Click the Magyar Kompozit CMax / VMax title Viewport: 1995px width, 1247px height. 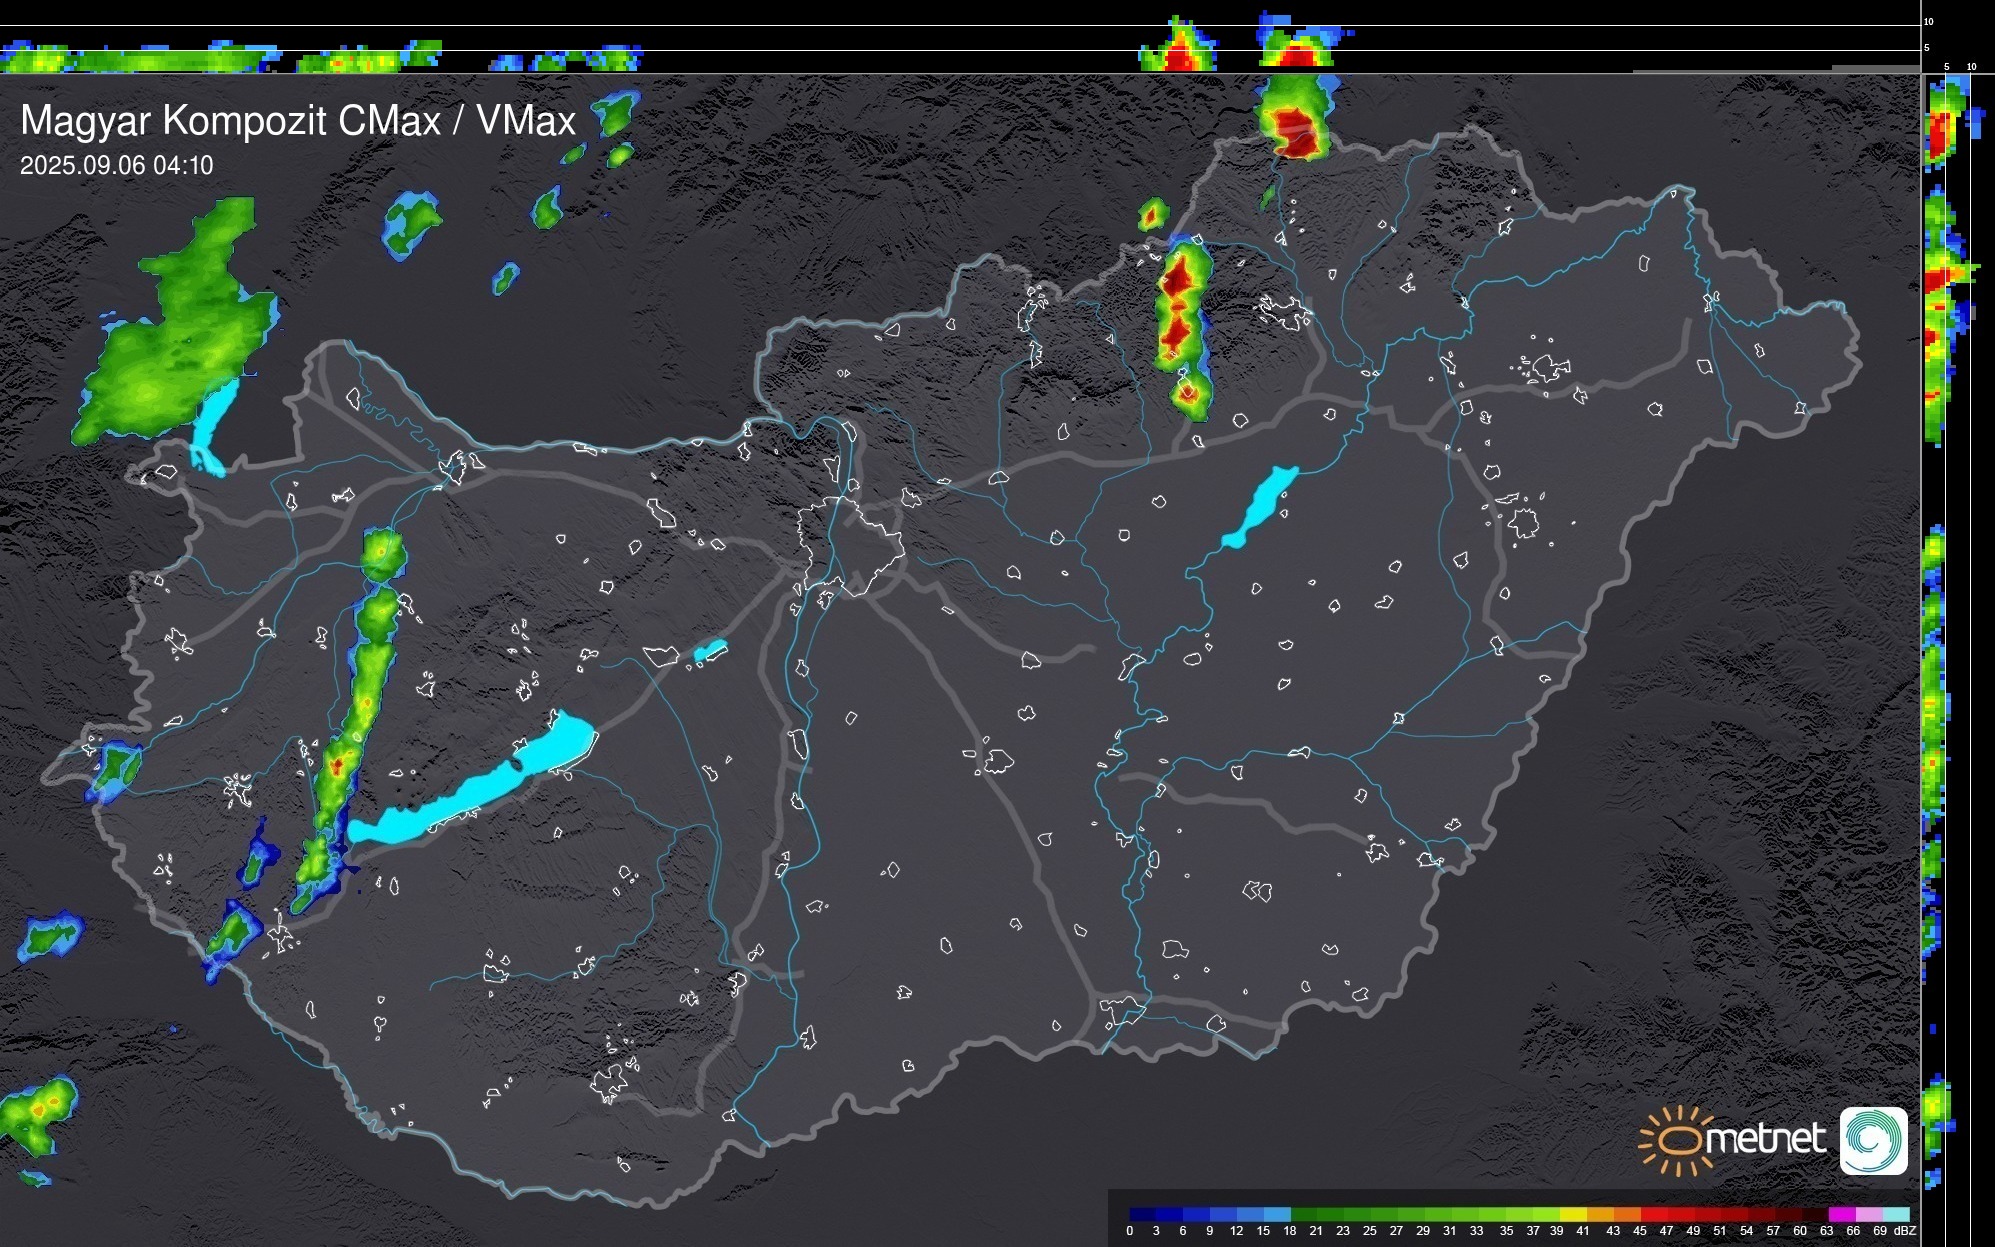[298, 121]
